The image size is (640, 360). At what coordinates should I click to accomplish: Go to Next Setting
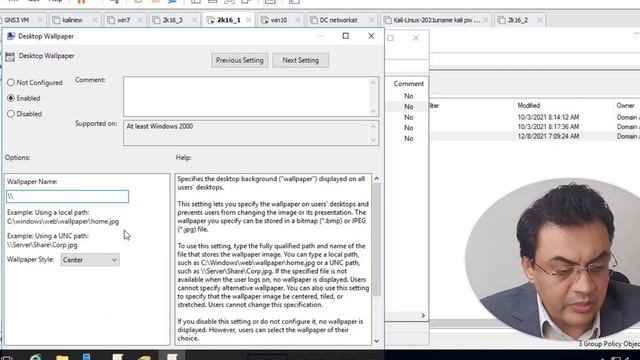point(300,60)
